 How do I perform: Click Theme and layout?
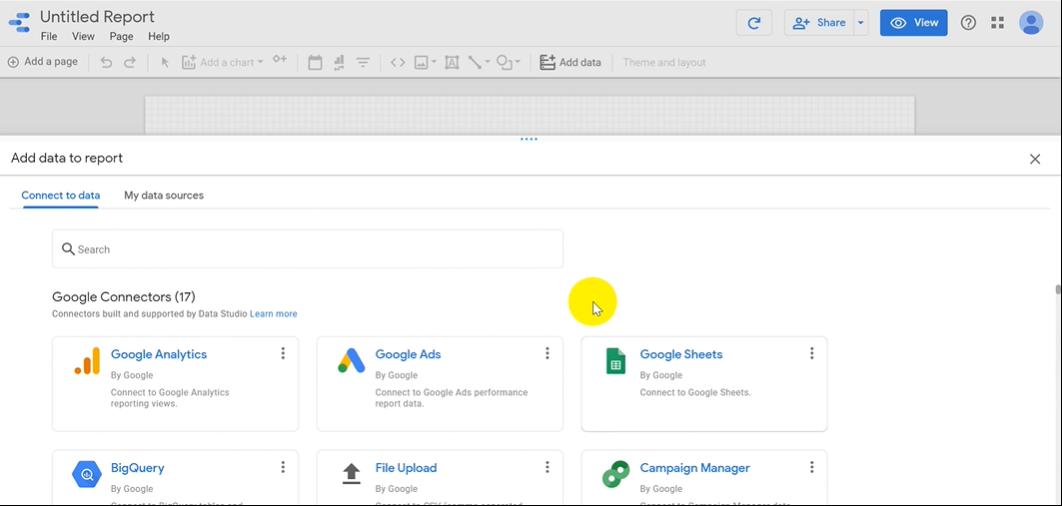[x=664, y=62]
